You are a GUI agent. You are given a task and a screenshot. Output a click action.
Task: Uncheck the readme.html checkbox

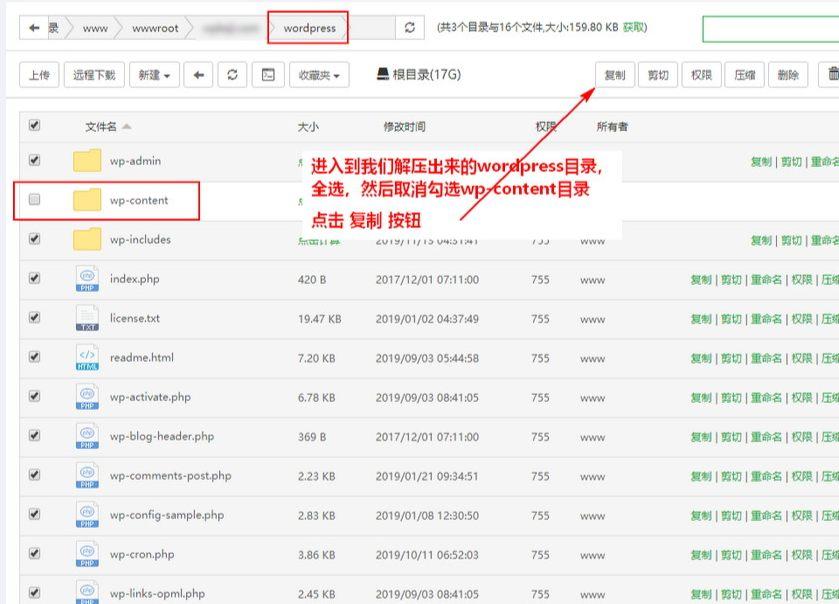(x=35, y=357)
